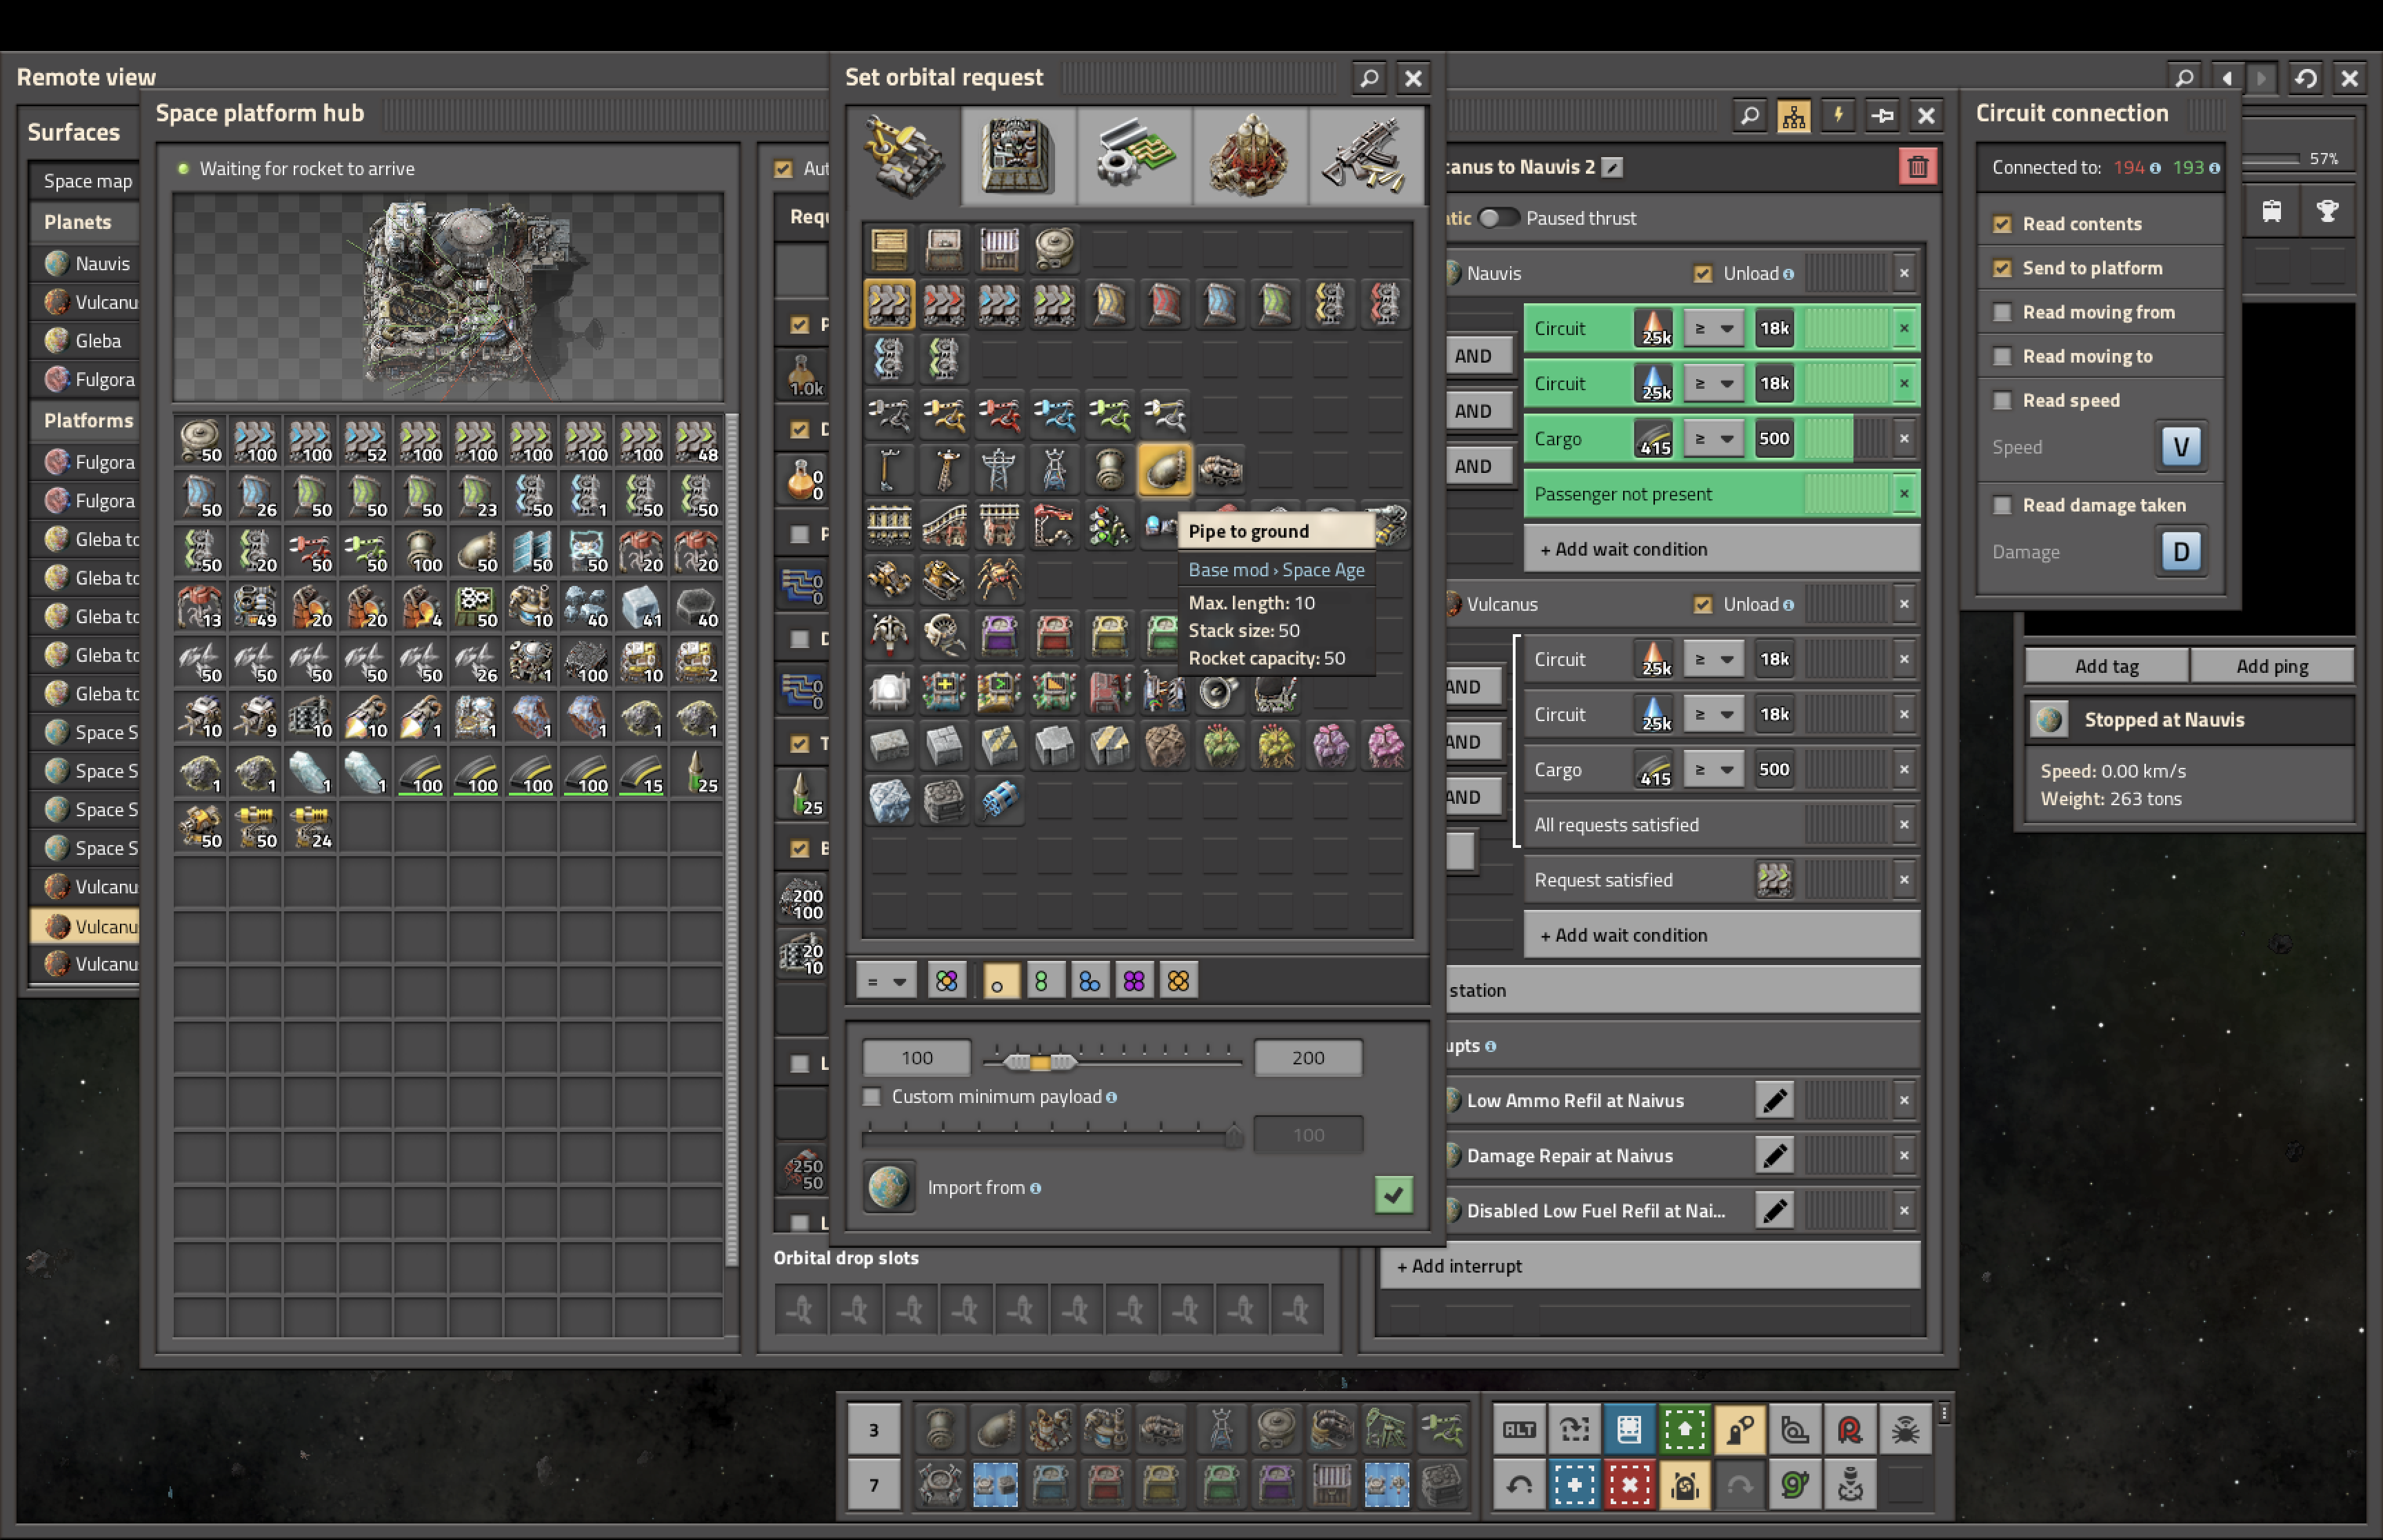Image resolution: width=2383 pixels, height=1540 pixels.
Task: Select the wooden chest item
Action: (x=889, y=248)
